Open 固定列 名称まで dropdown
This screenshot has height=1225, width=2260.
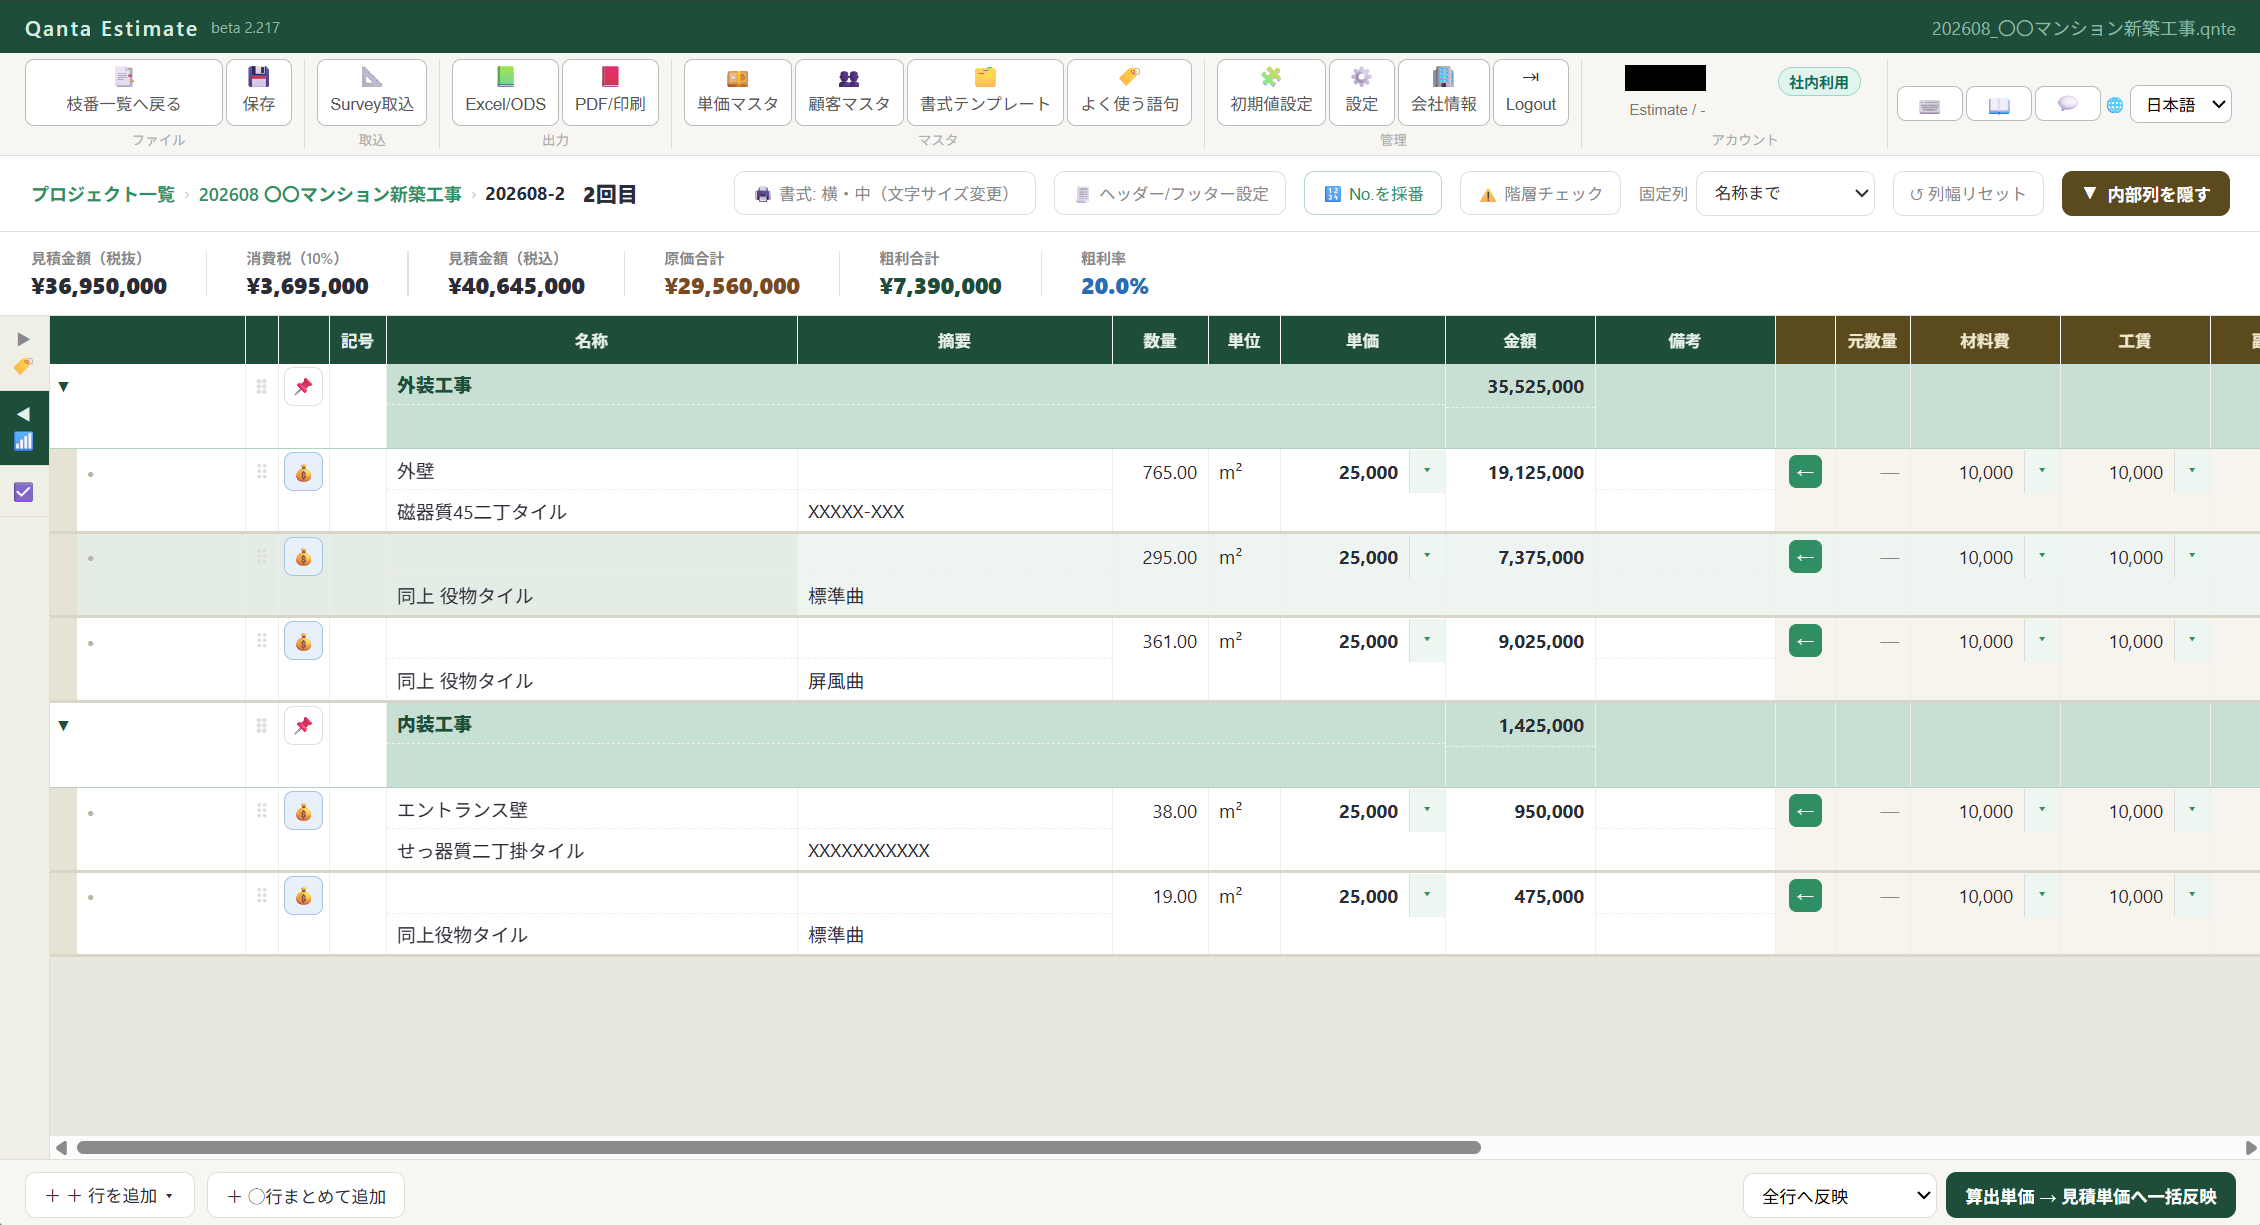(1785, 193)
